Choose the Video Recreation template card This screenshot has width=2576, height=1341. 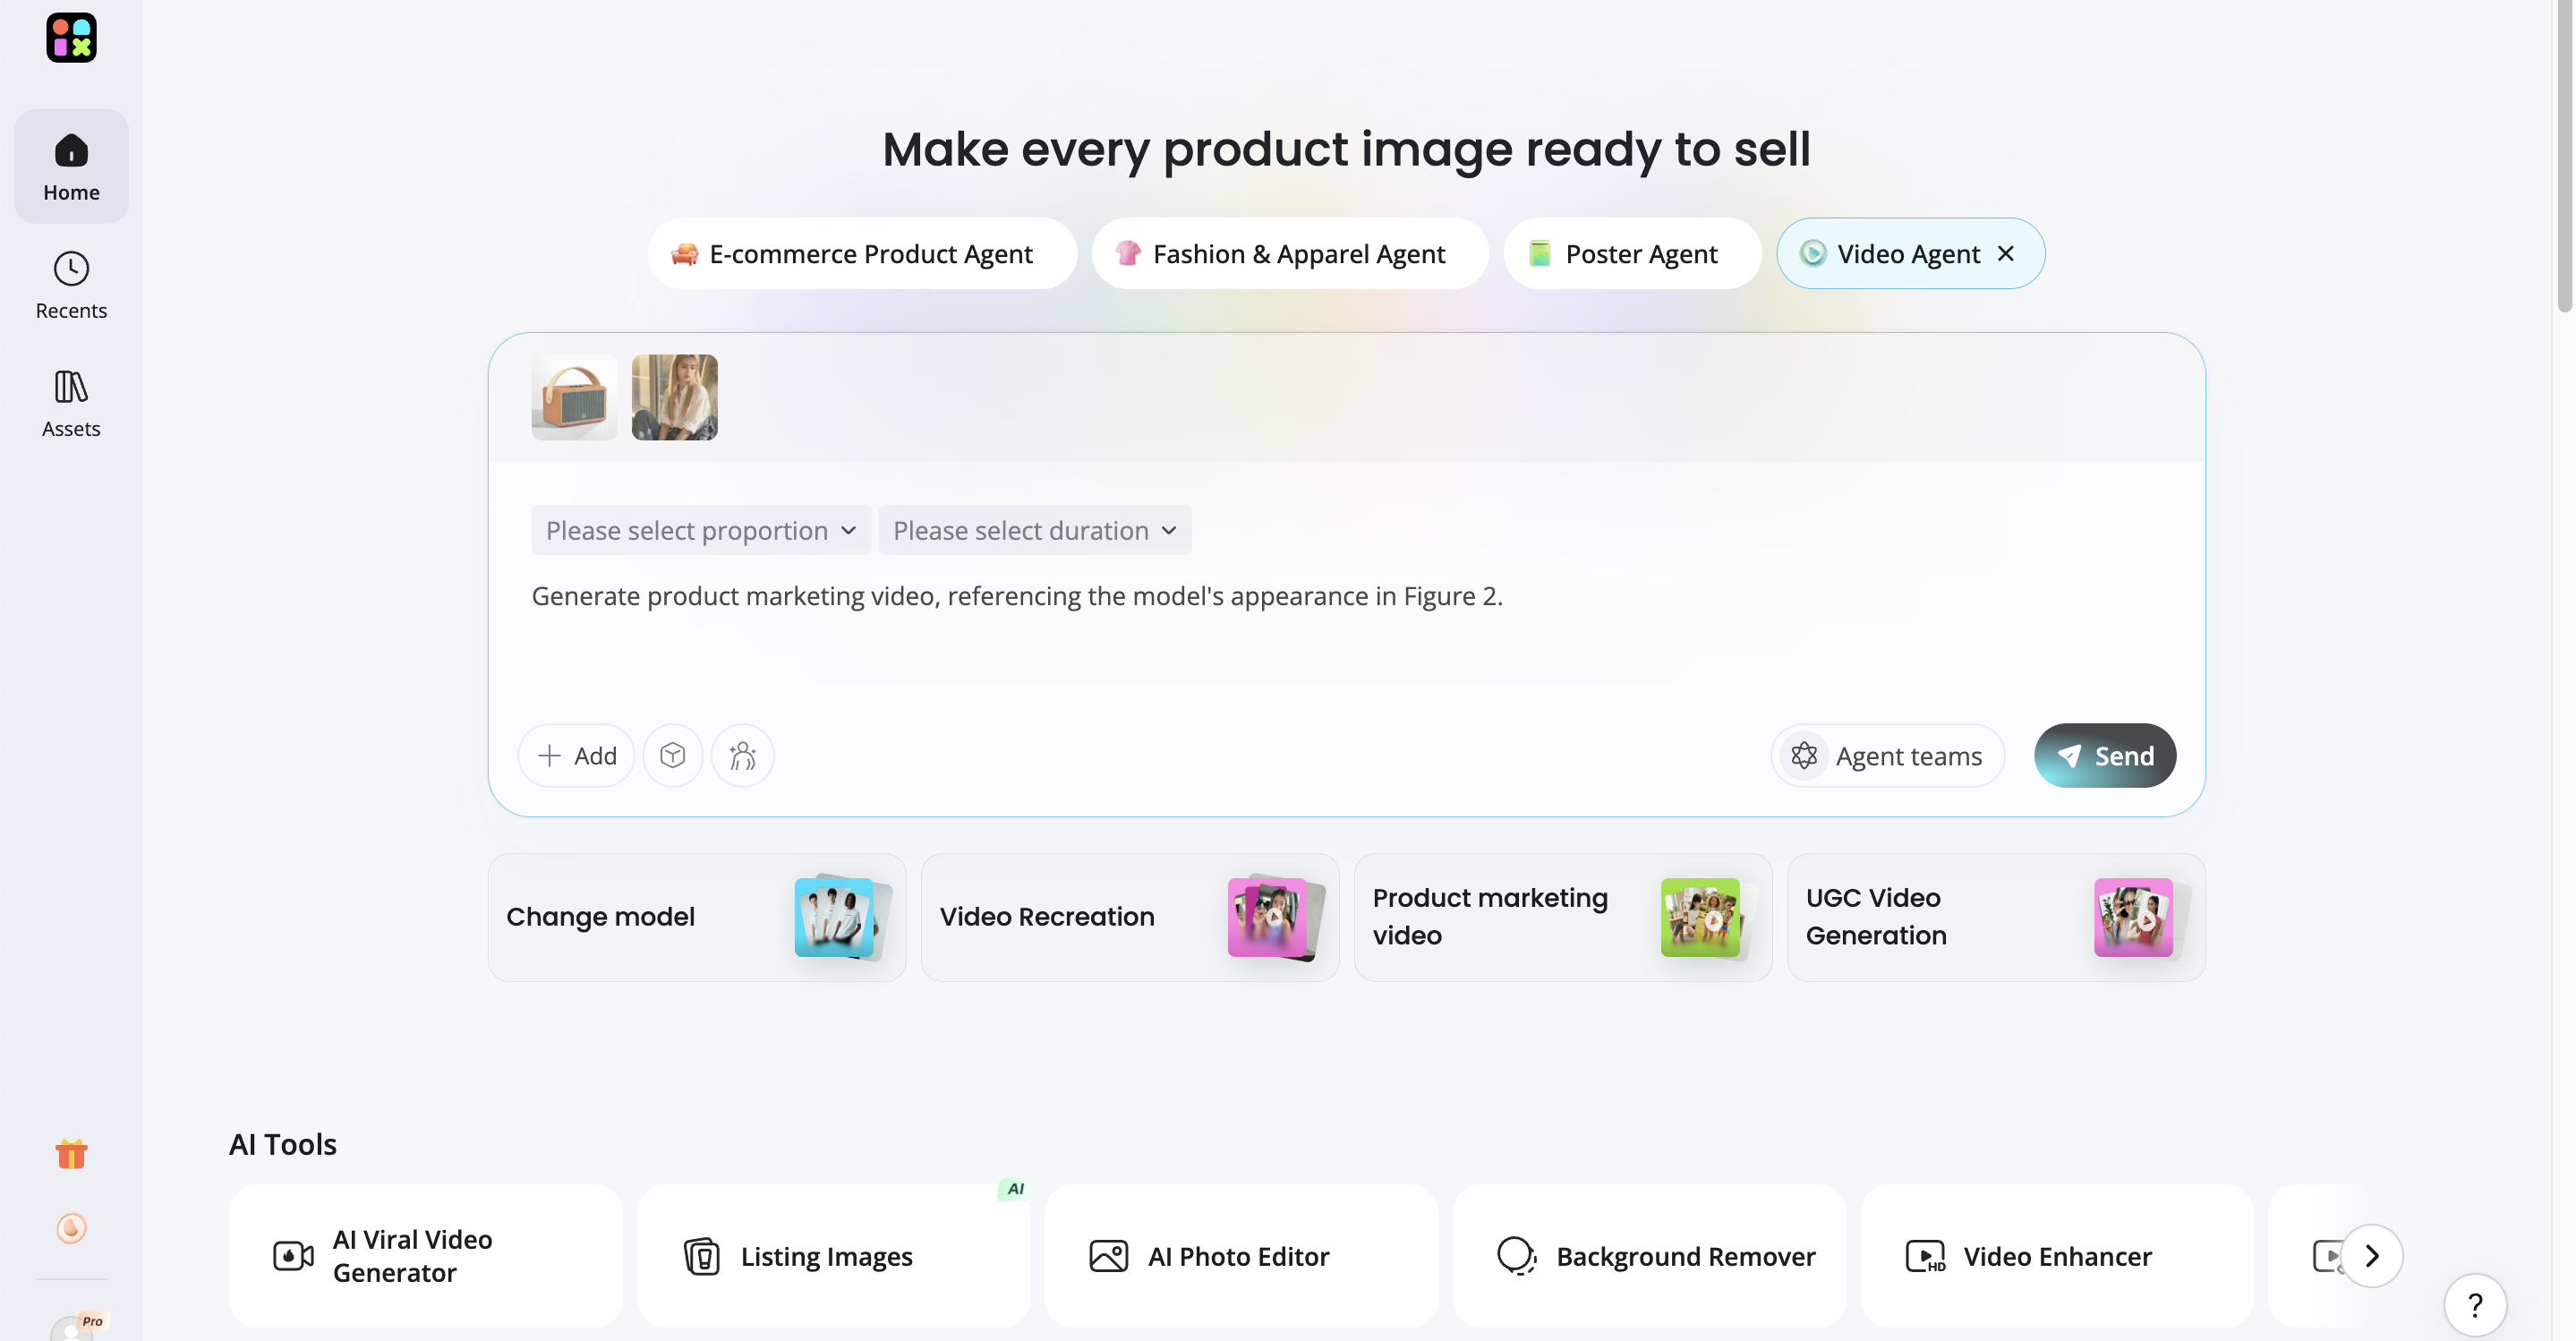click(1130, 917)
